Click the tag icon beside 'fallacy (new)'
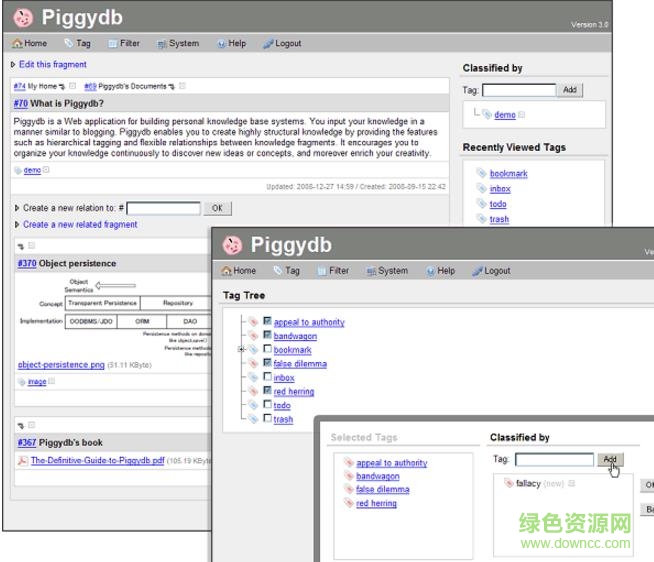The image size is (654, 562). 508,483
